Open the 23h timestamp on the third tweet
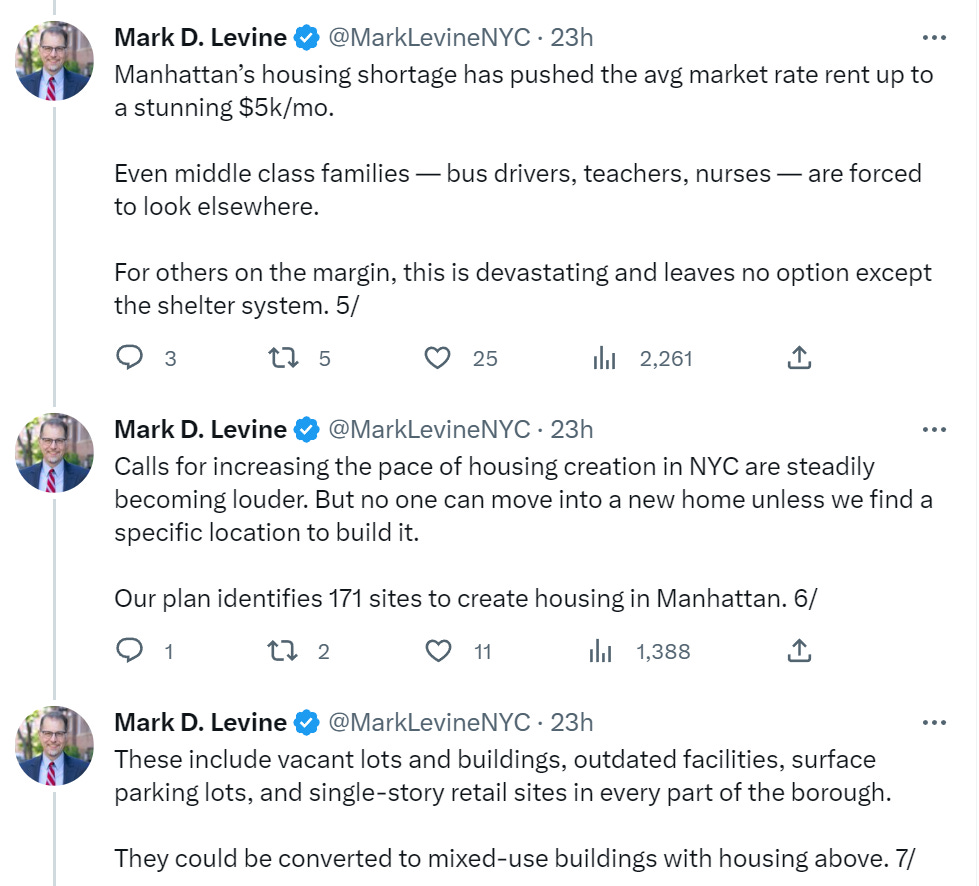Screen dimensions: 979x886 [572, 723]
